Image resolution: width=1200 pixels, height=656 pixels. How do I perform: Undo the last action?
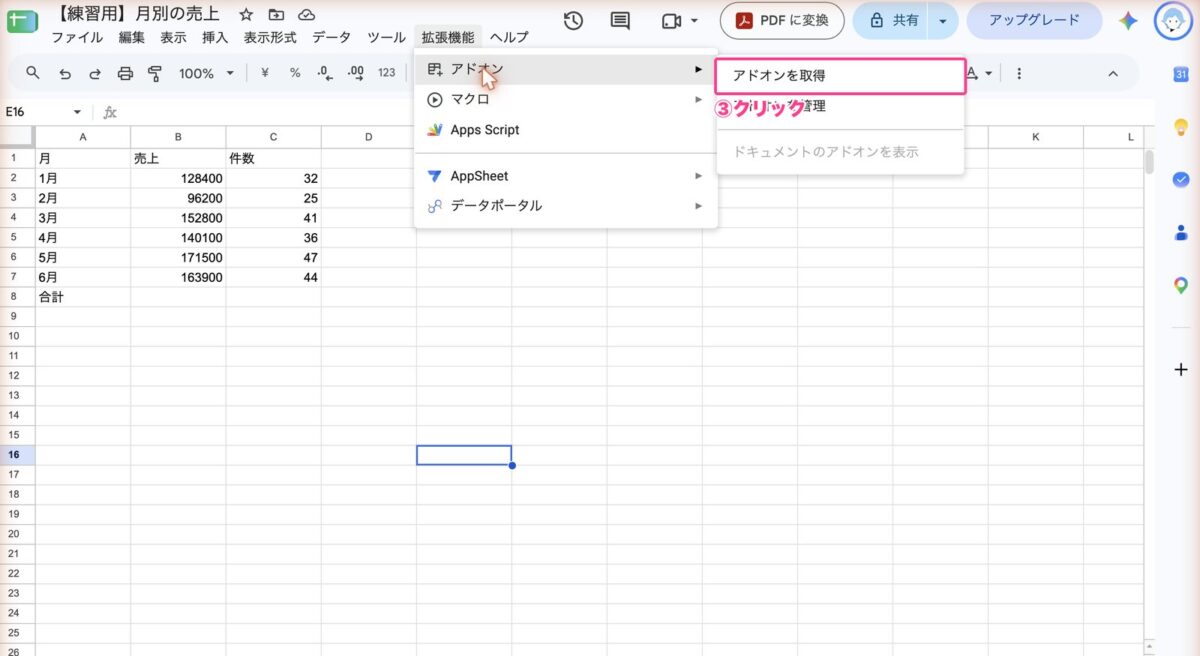(65, 73)
